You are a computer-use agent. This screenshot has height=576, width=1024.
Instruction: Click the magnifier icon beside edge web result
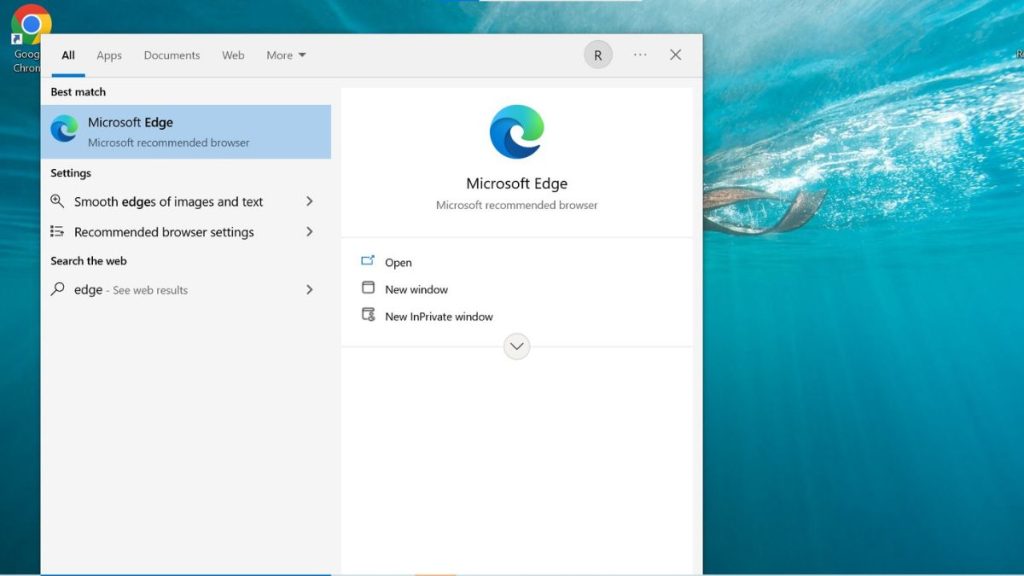[58, 290]
